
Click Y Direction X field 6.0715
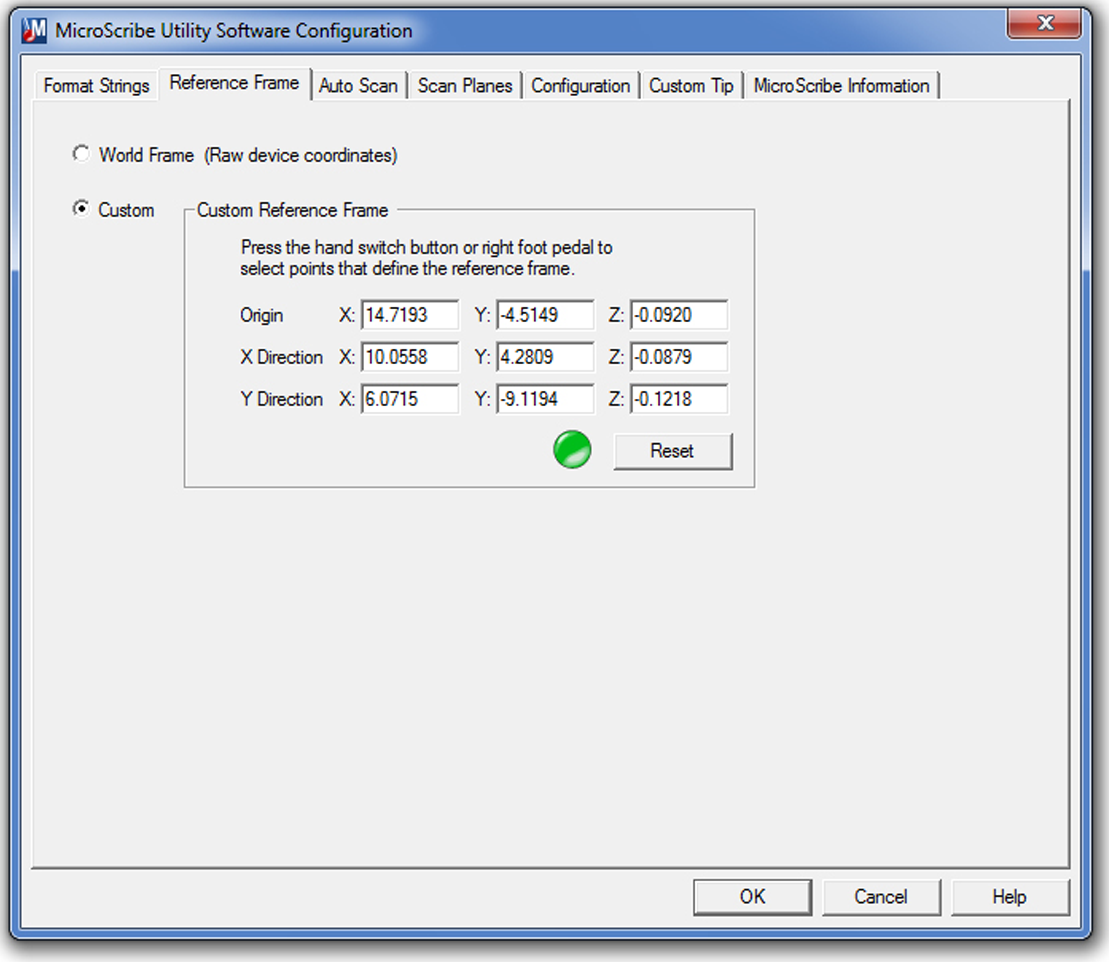410,399
